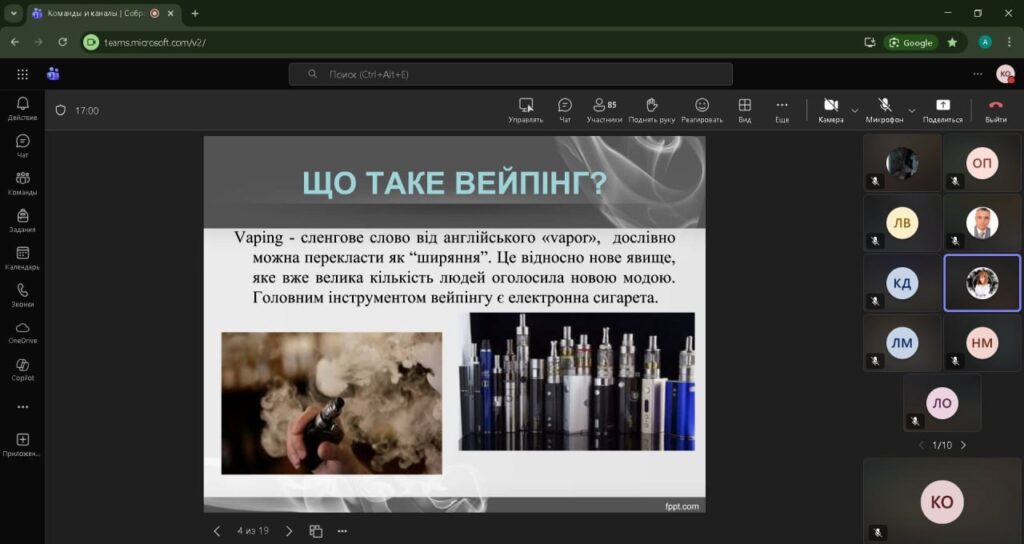Screen dimensions: 1024x544
Task: Open Календарь in the left sidebar
Action: point(22,258)
